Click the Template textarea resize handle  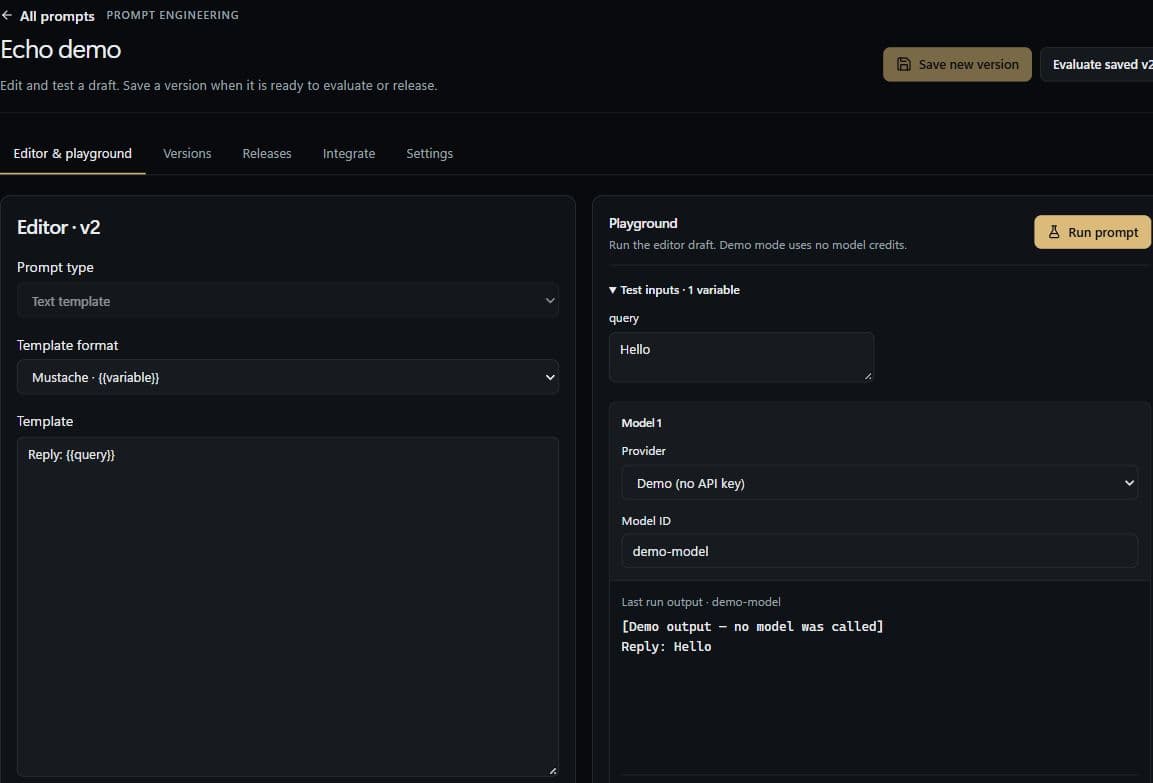553,771
